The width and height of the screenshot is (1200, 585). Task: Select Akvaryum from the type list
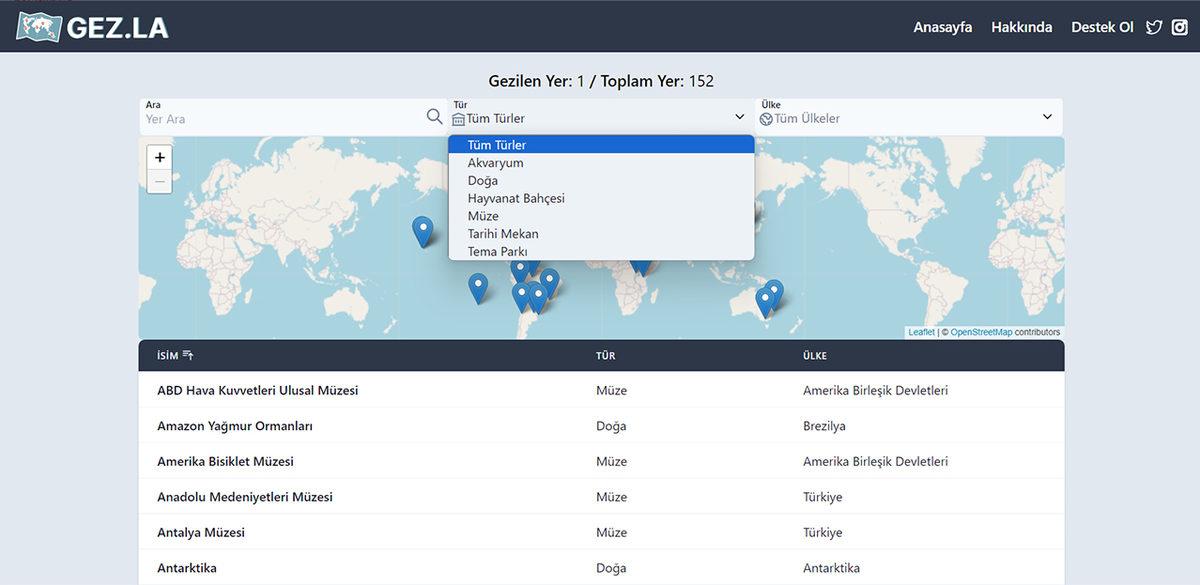(495, 163)
